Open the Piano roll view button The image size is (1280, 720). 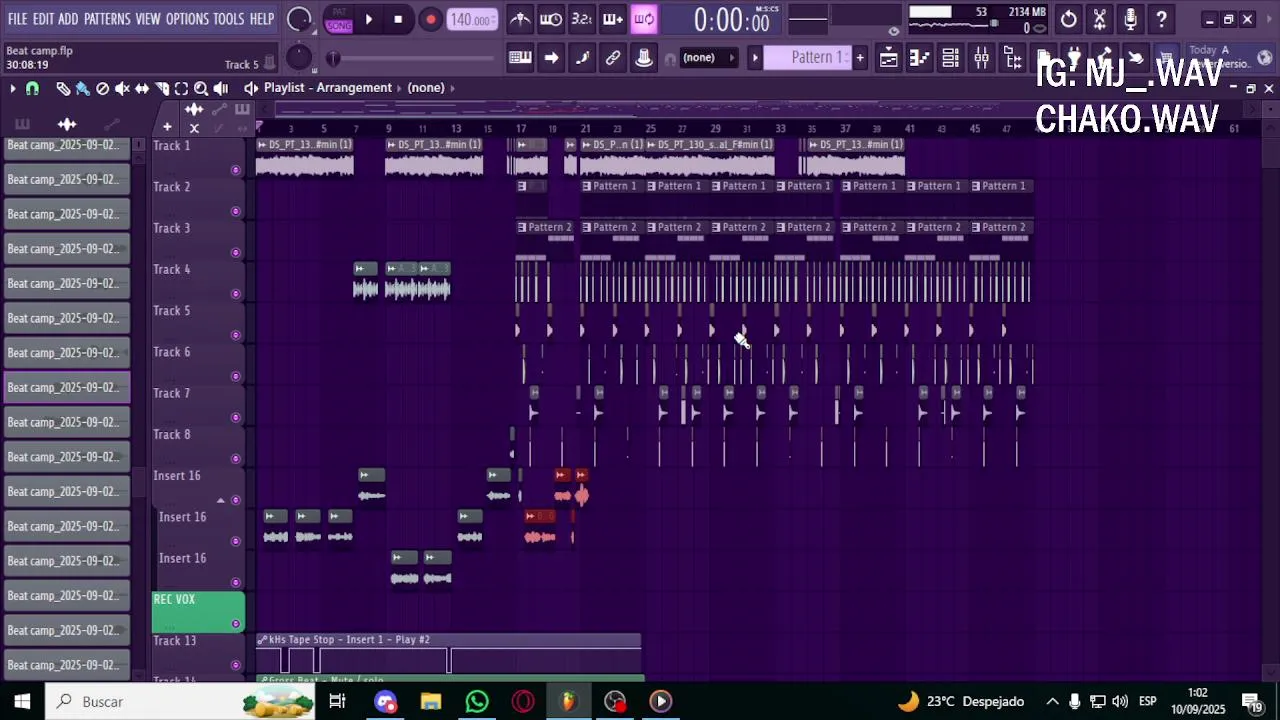click(919, 58)
